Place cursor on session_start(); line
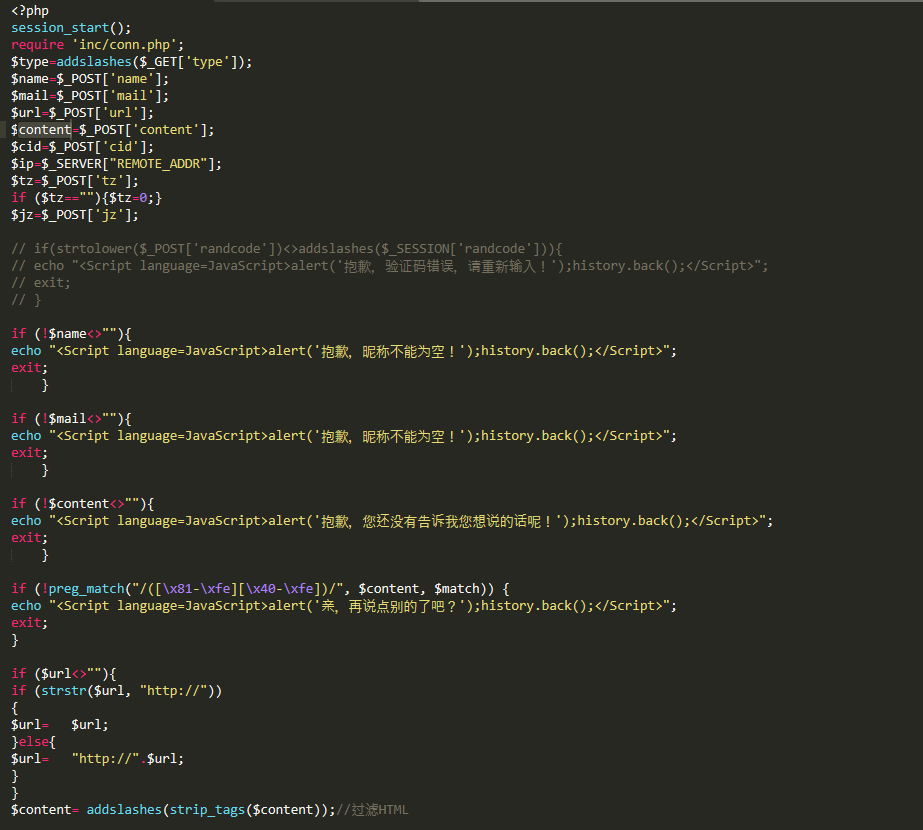Viewport: 923px width, 830px height. (x=71, y=28)
